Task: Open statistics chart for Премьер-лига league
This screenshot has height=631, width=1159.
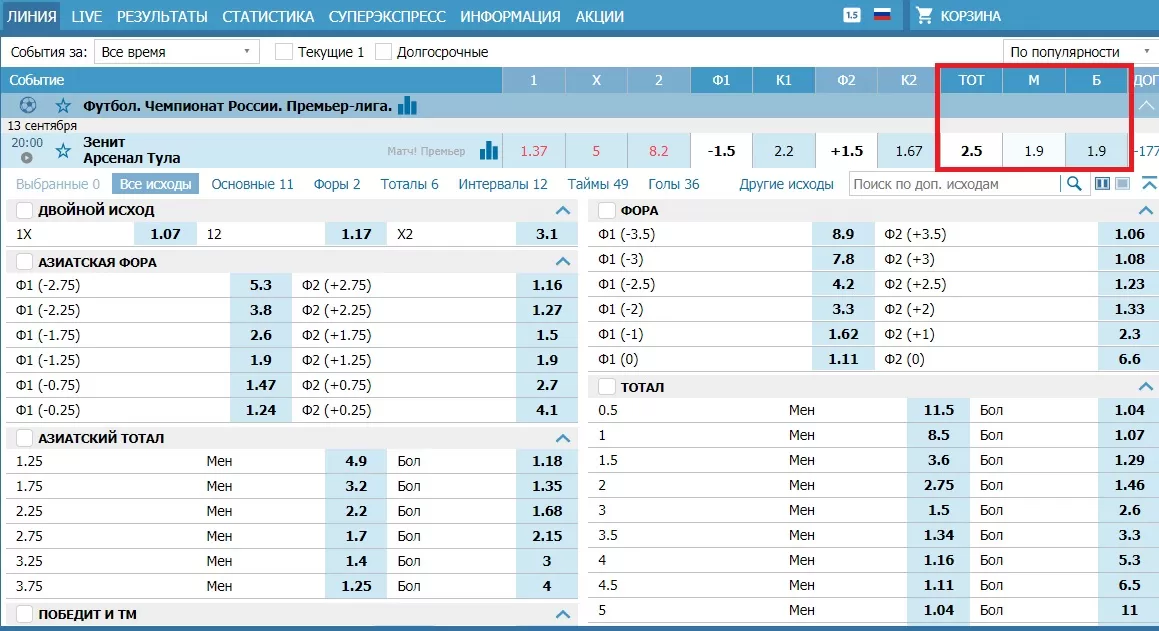Action: click(407, 106)
